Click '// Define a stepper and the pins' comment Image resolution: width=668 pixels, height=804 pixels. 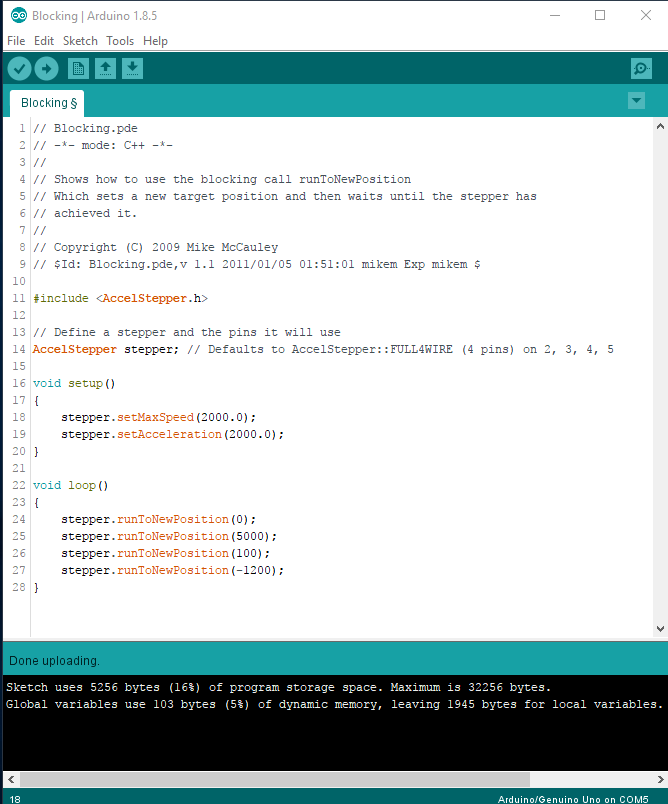click(187, 333)
